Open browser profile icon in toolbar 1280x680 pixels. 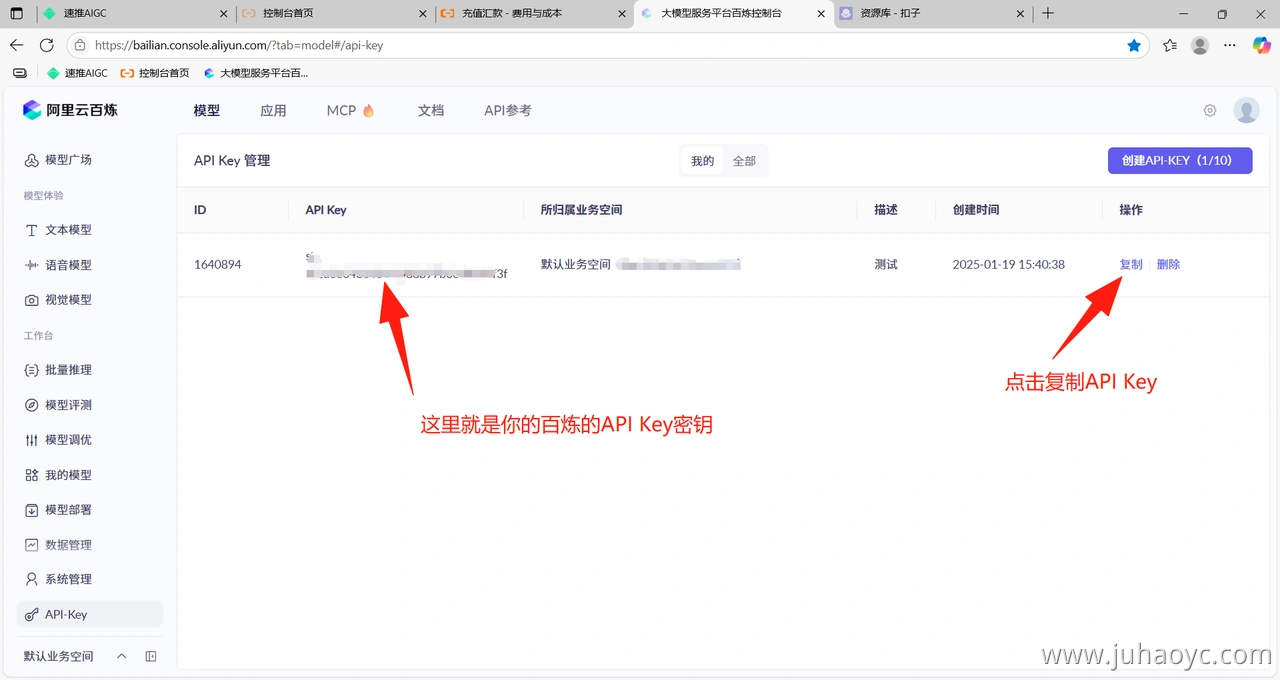pyautogui.click(x=1200, y=45)
